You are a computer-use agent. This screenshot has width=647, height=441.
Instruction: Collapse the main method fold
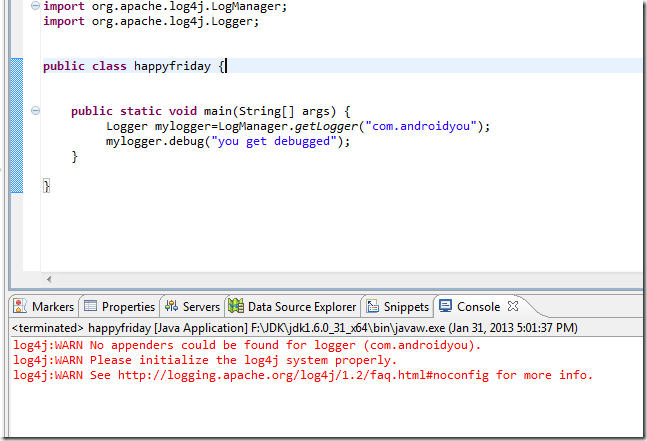(x=35, y=111)
